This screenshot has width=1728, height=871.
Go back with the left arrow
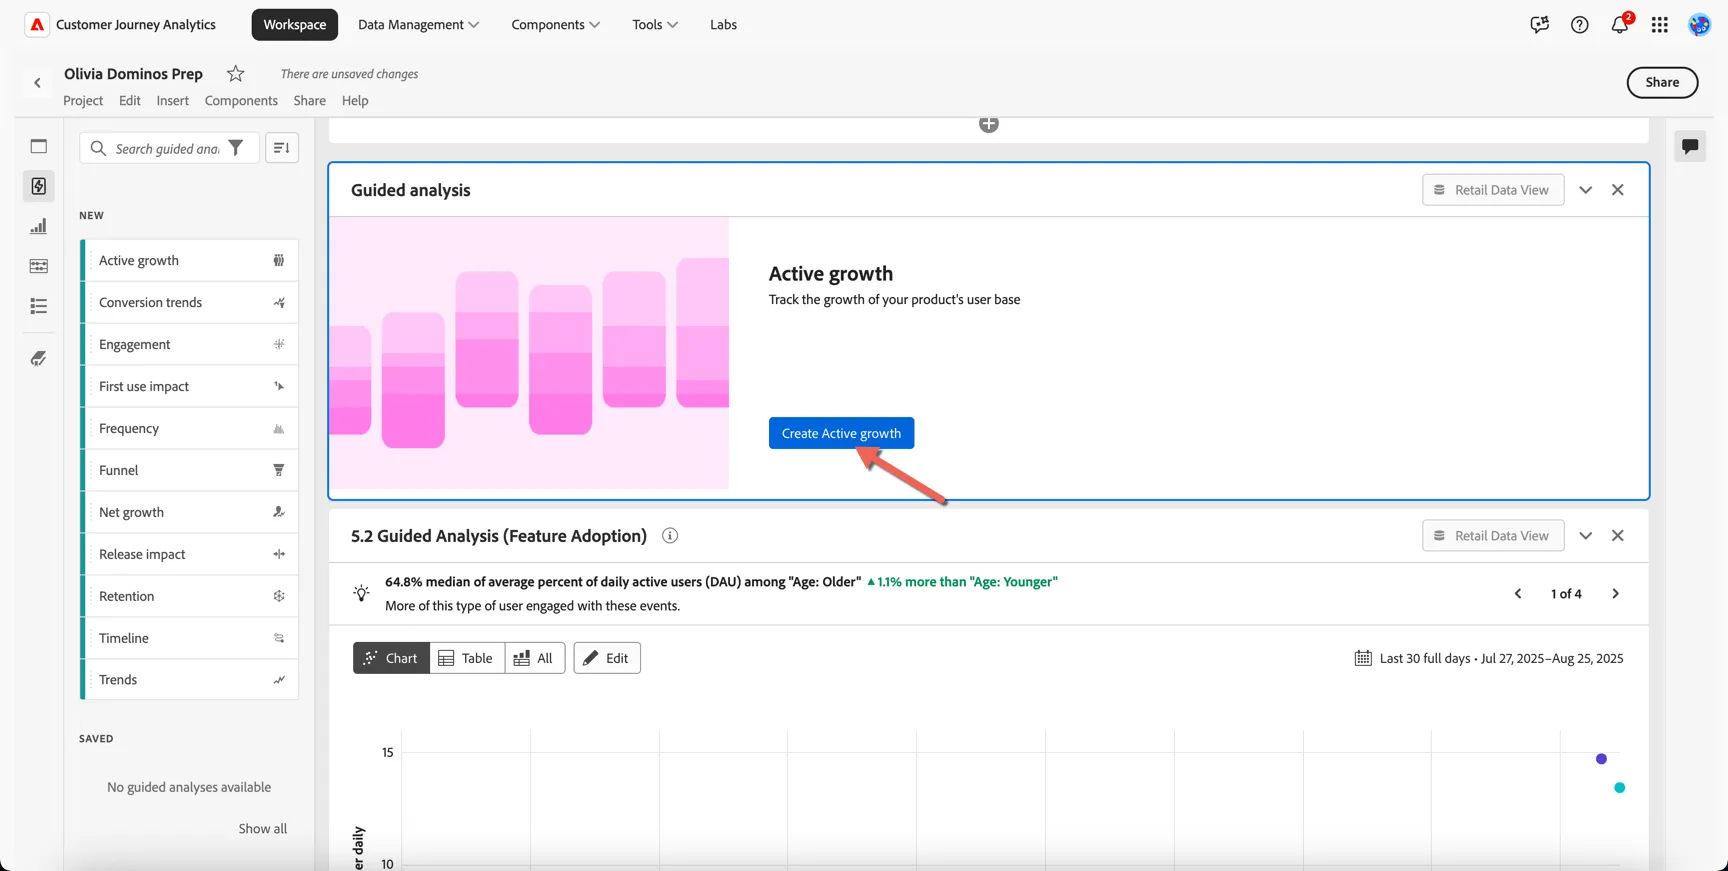pyautogui.click(x=38, y=83)
